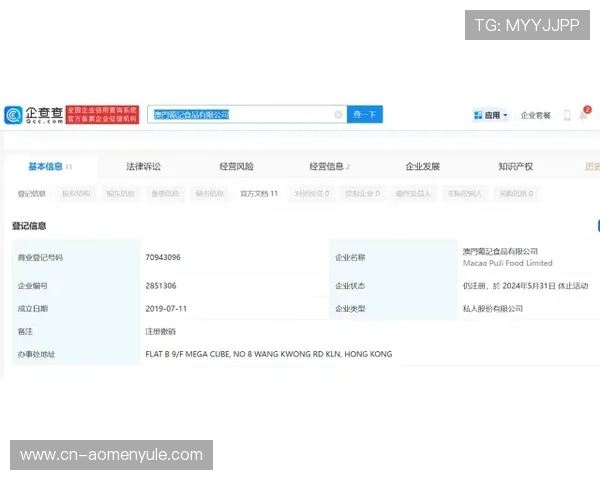Switch to the 法律诉讼 tab
Image resolution: width=600 pixels, height=480 pixels.
tap(143, 167)
